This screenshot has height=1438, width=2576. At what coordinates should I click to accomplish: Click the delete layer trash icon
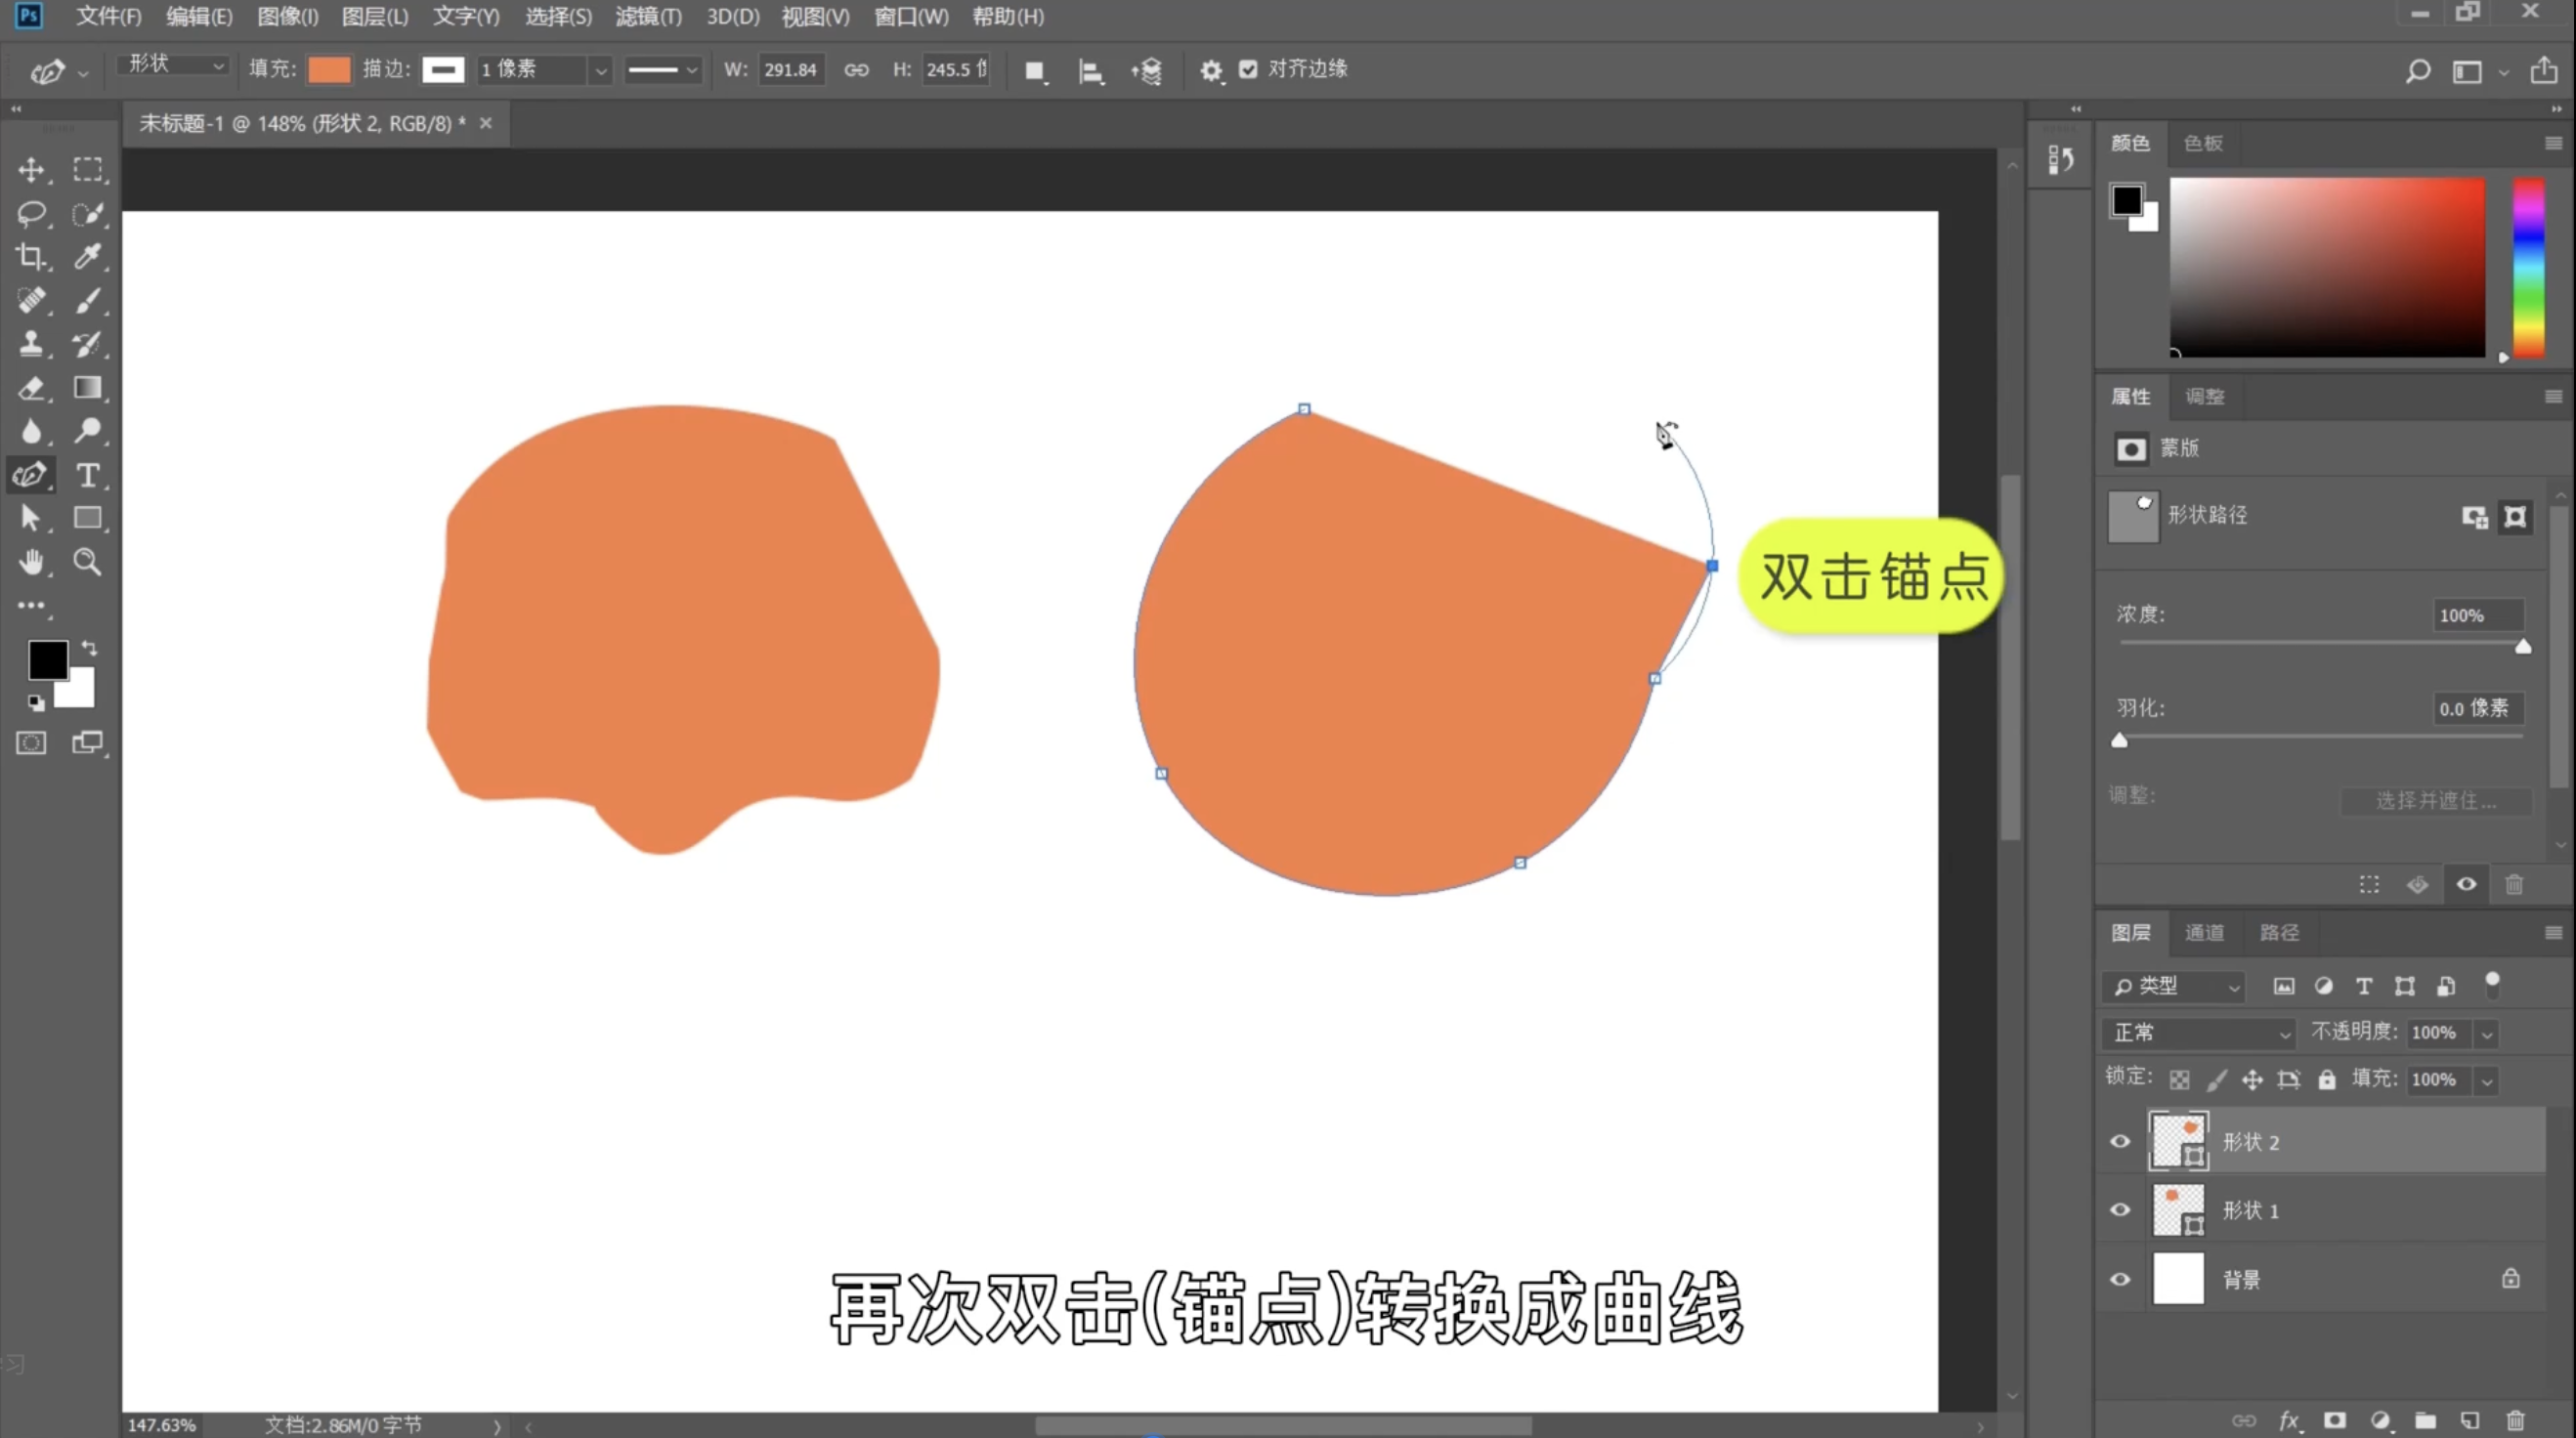[2516, 1420]
